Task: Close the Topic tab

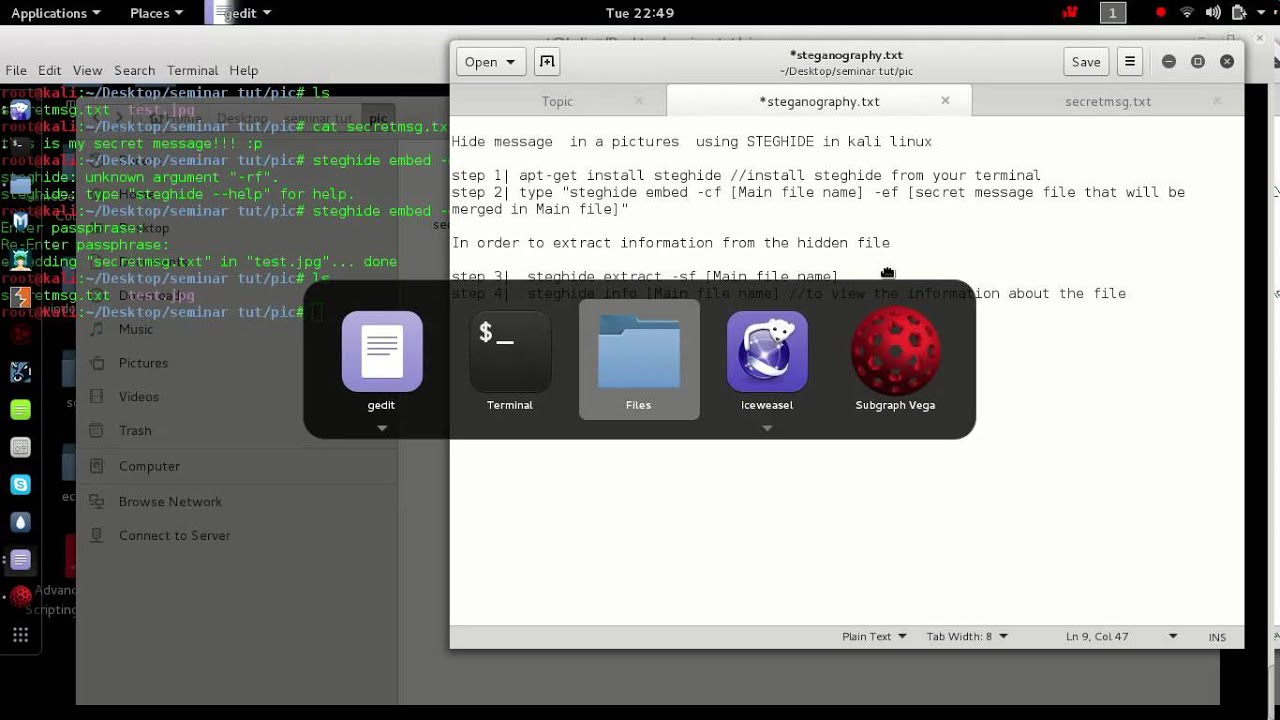Action: 640,100
